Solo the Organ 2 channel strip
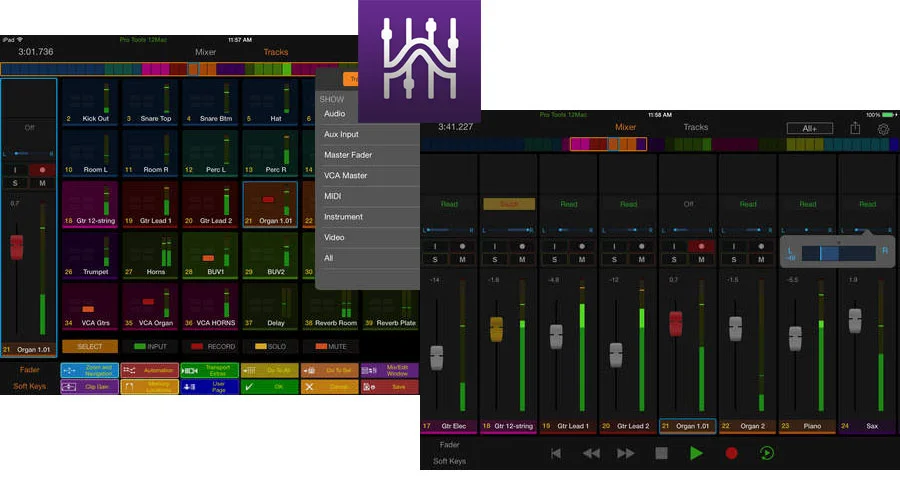The width and height of the screenshot is (900, 496). point(734,259)
